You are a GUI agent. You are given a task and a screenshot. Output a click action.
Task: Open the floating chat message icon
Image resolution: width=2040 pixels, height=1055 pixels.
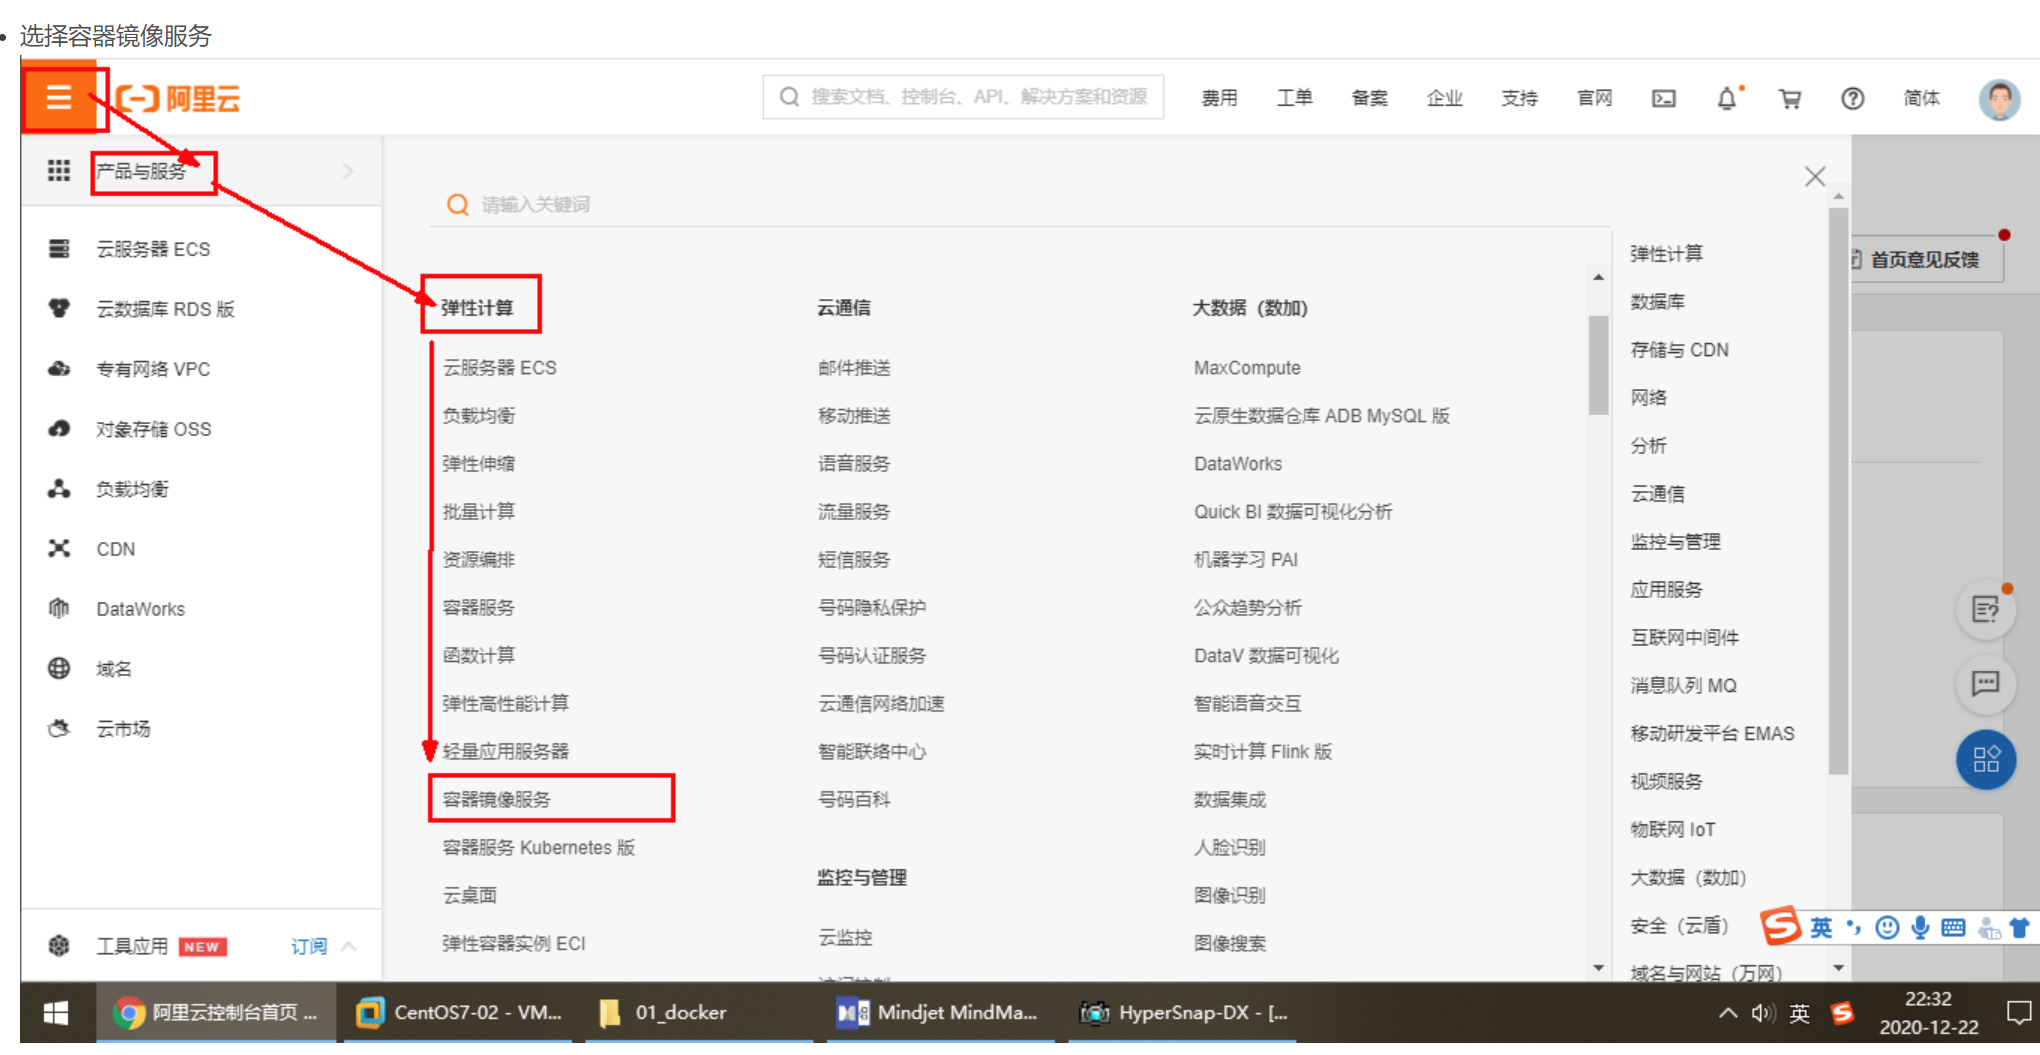pos(1986,683)
